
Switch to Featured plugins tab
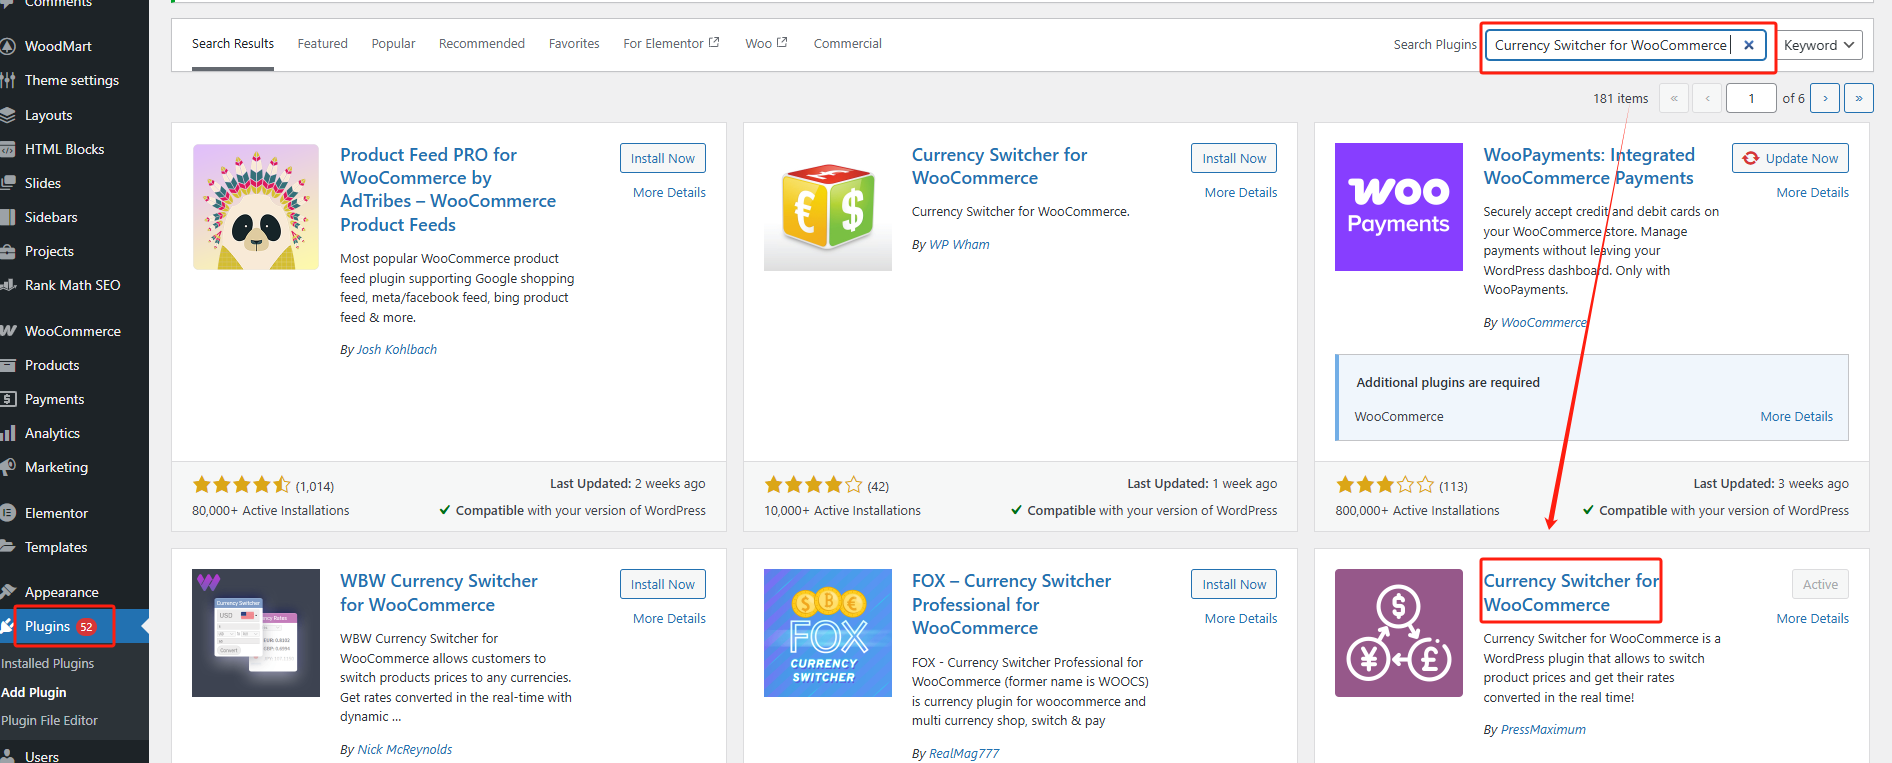click(322, 44)
